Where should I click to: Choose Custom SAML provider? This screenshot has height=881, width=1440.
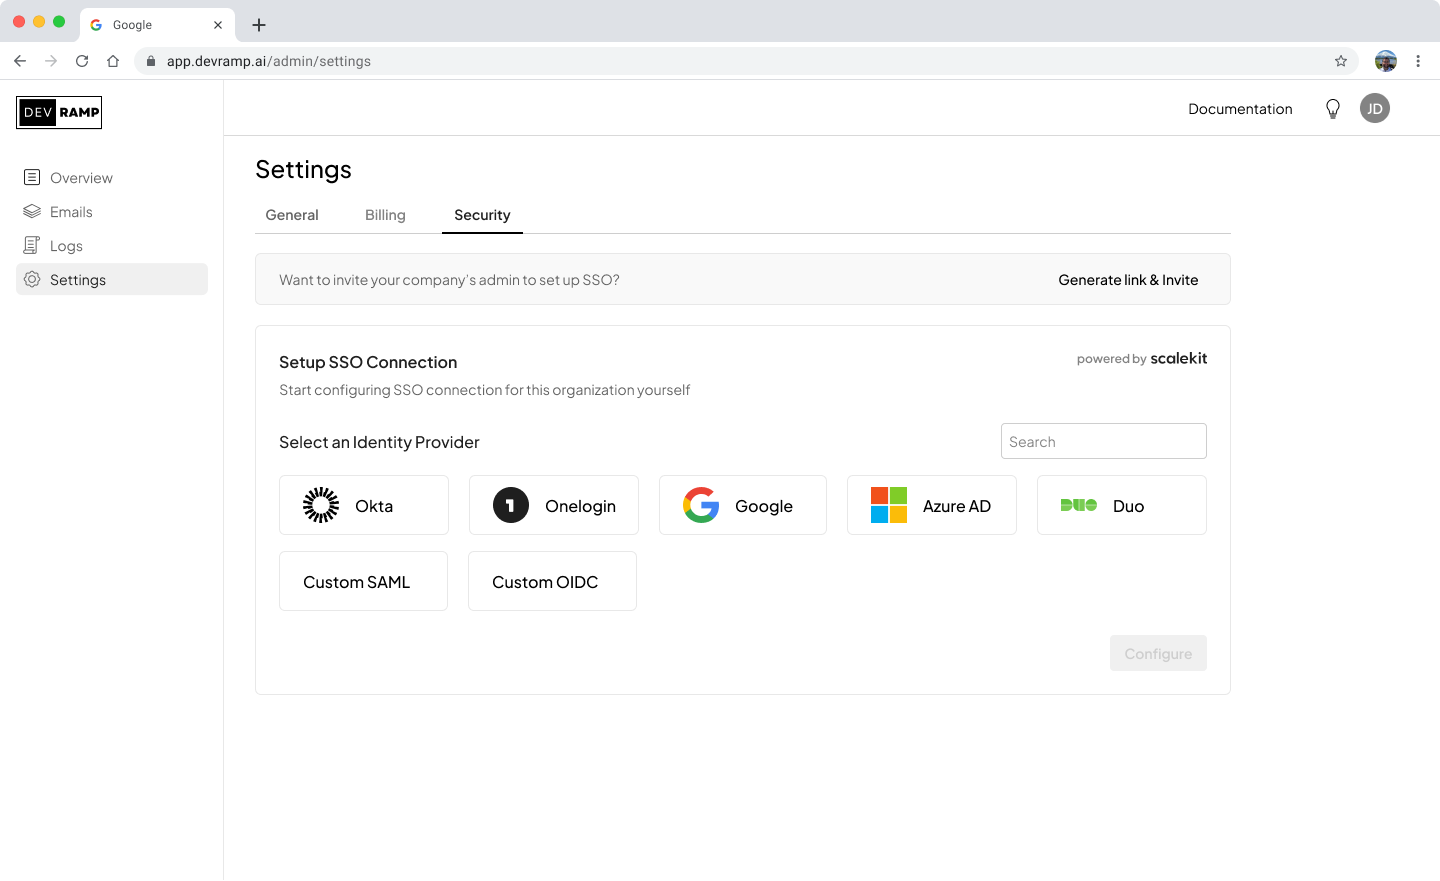[x=363, y=581]
